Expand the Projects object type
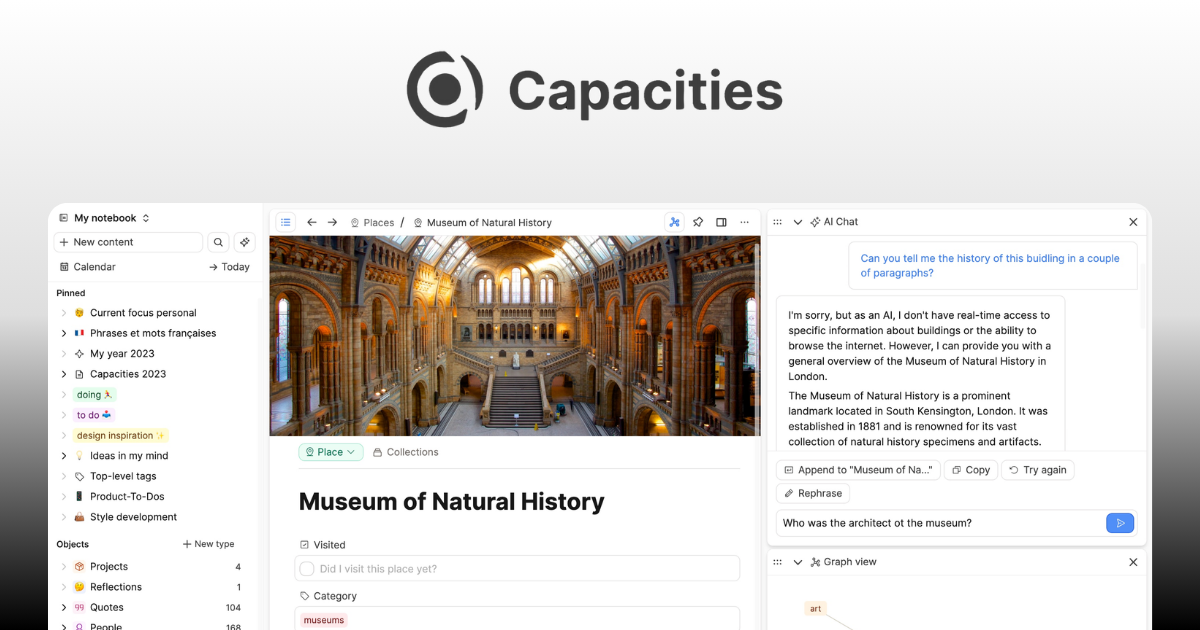The height and width of the screenshot is (630, 1200). 64,567
